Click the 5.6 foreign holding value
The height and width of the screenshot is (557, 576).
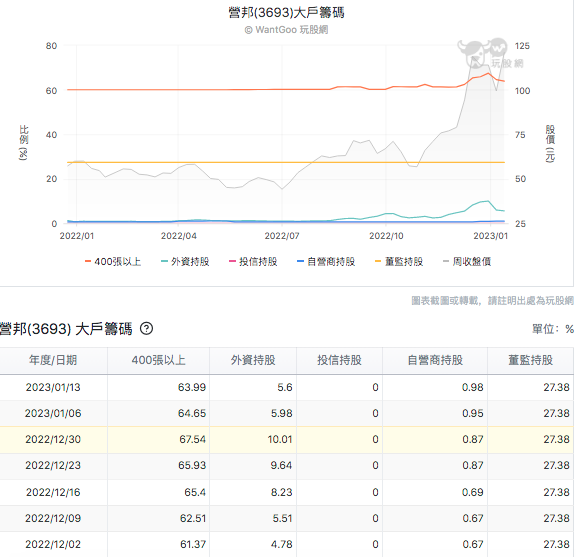tap(285, 387)
